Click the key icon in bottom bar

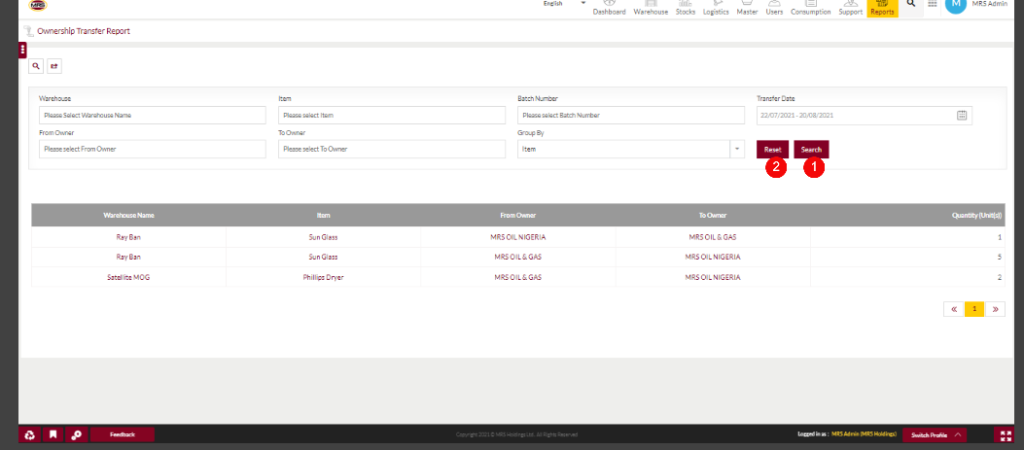(76, 434)
